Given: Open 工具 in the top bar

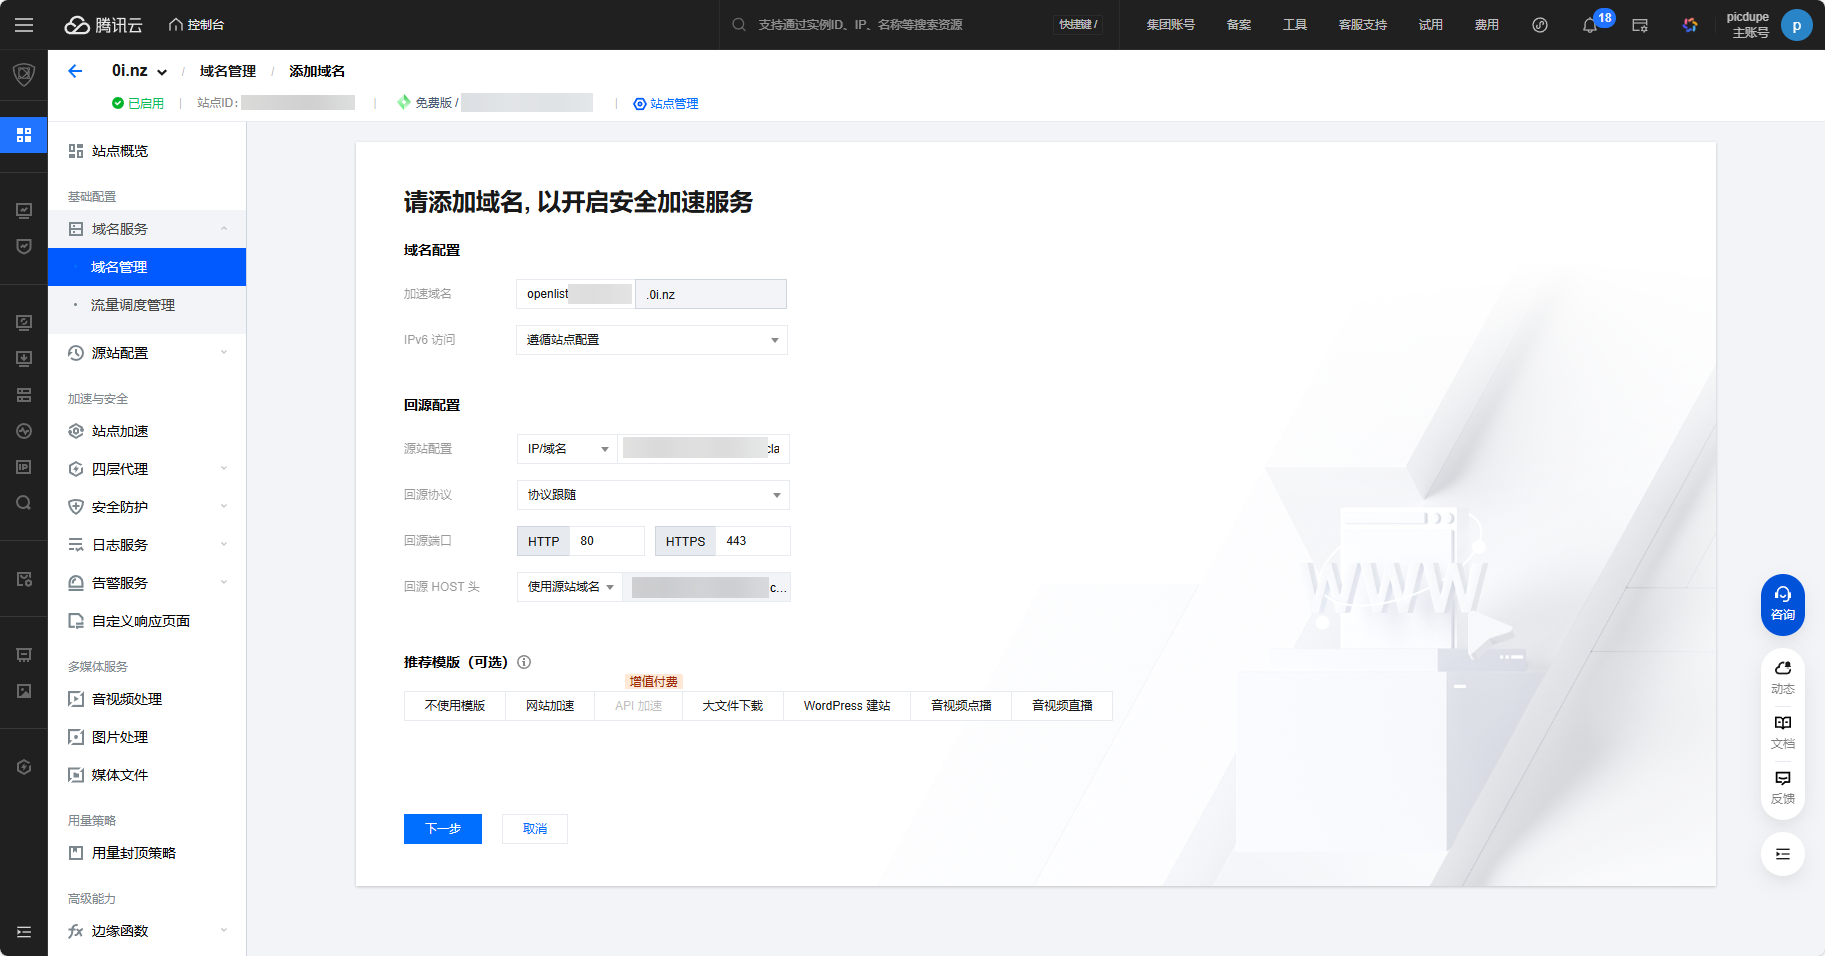Looking at the screenshot, I should pos(1295,25).
